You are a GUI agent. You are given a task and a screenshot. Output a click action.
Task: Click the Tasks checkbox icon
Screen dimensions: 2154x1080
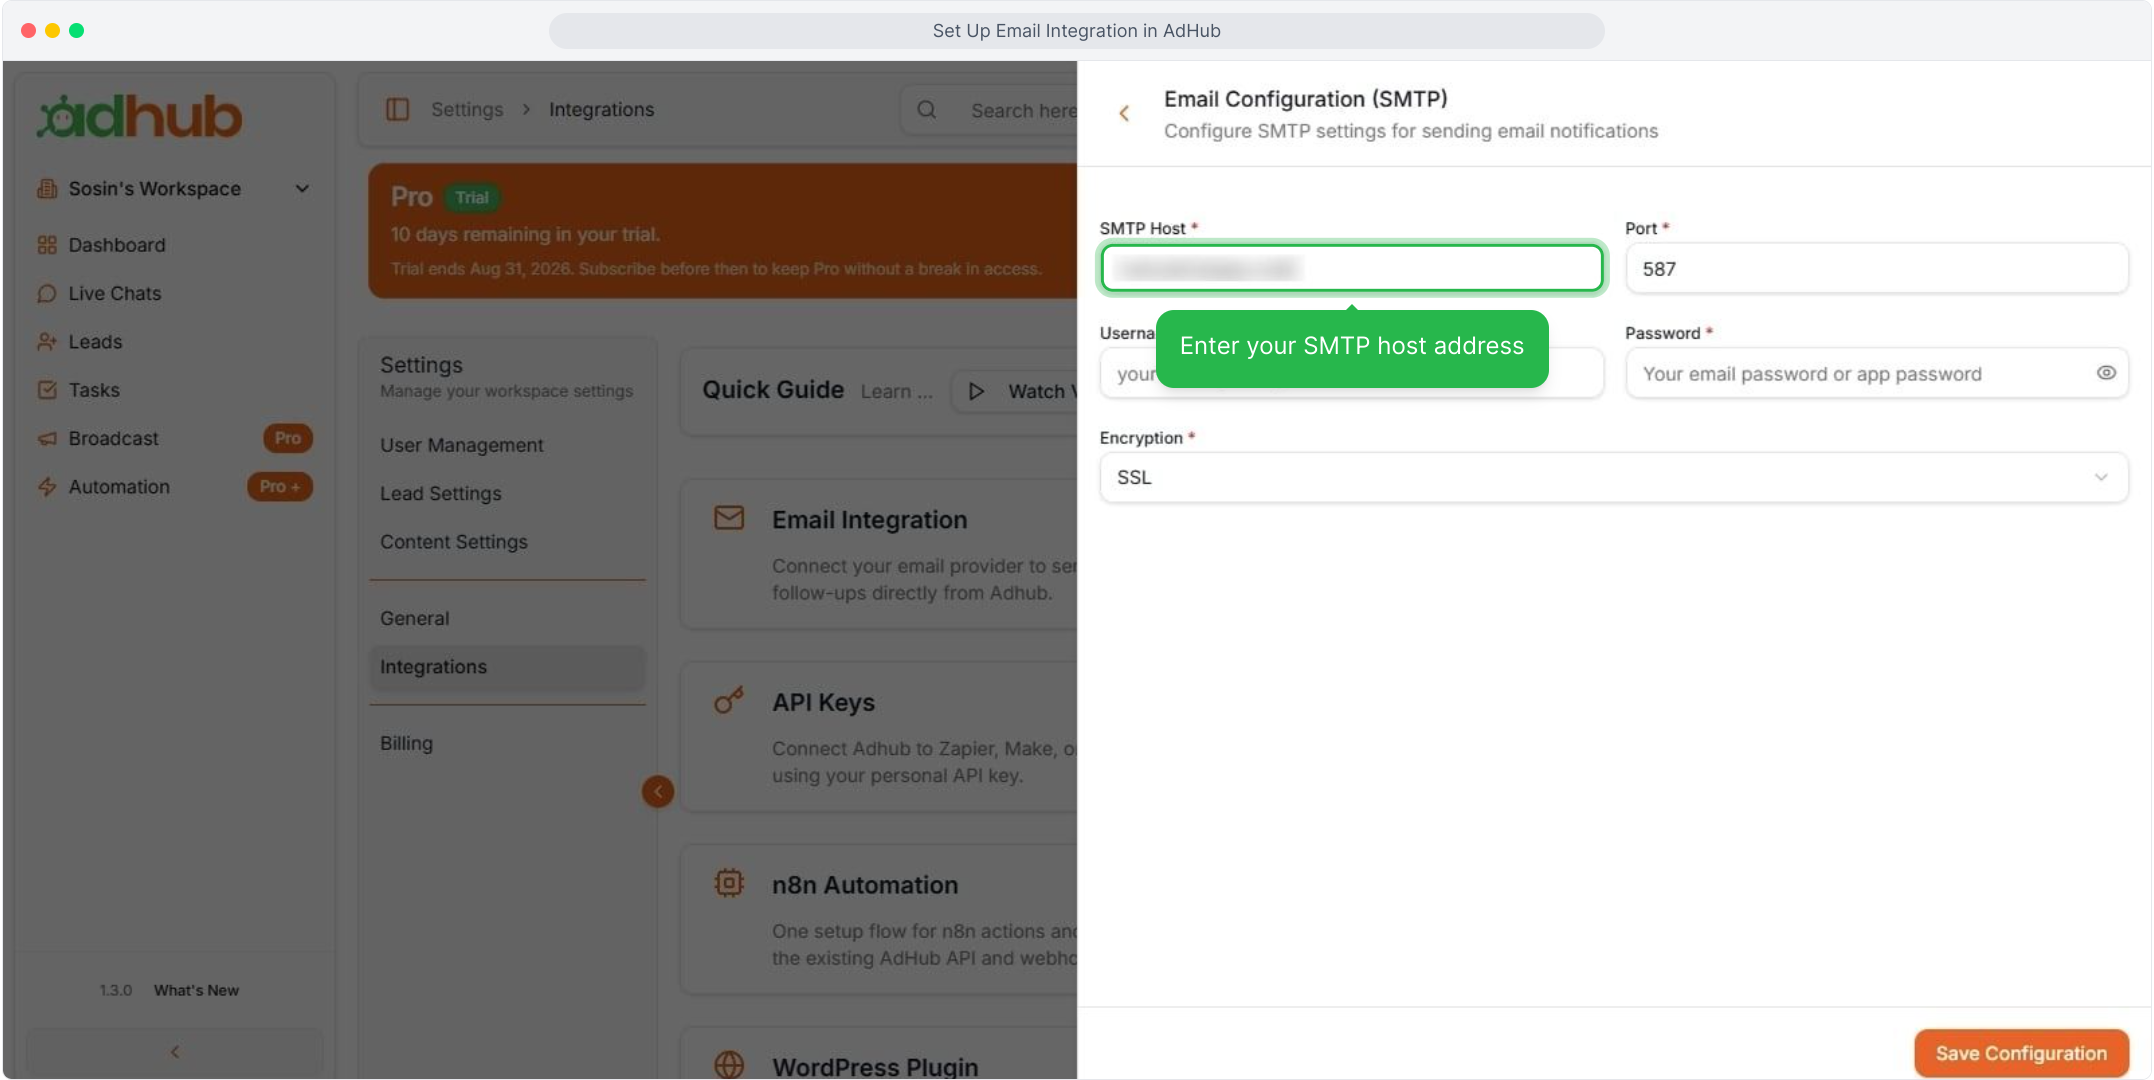[x=47, y=390]
